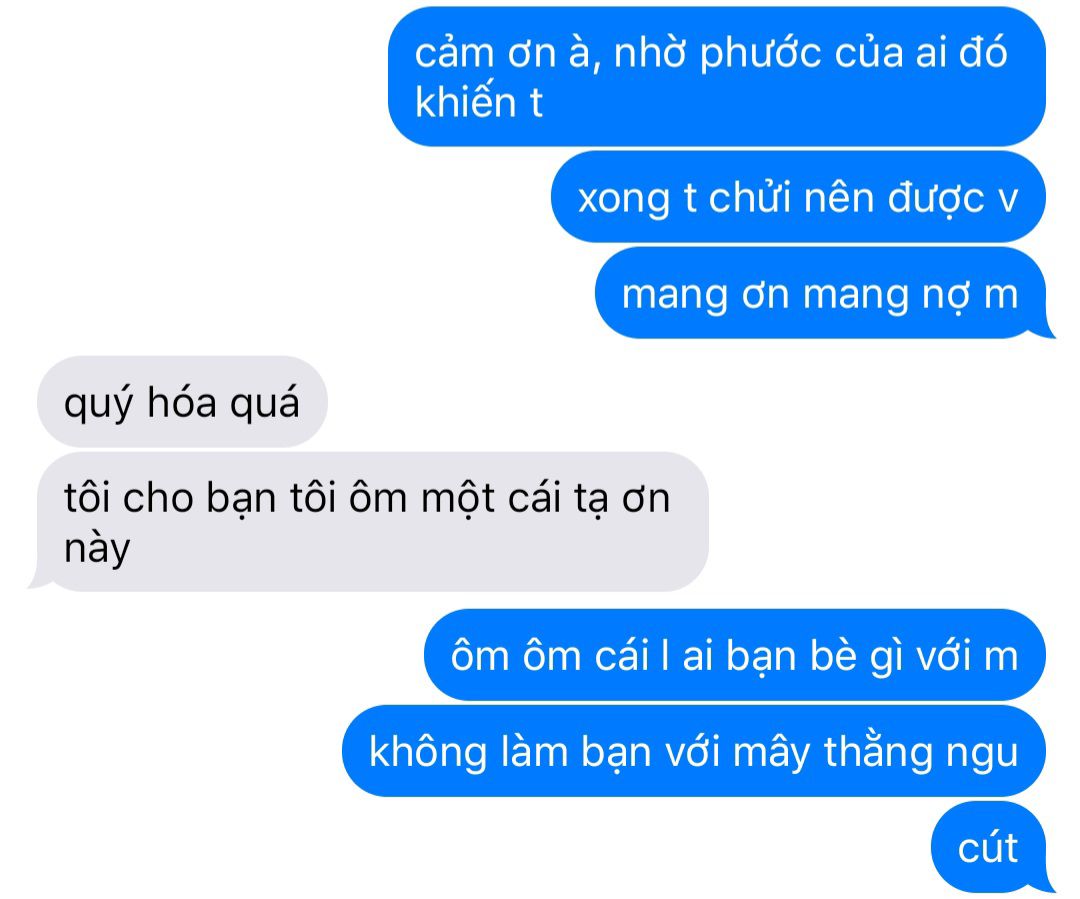Viewport: 1080px width, 899px height.
Task: Click the word "này" in the long gray bubble
Action: point(97,550)
